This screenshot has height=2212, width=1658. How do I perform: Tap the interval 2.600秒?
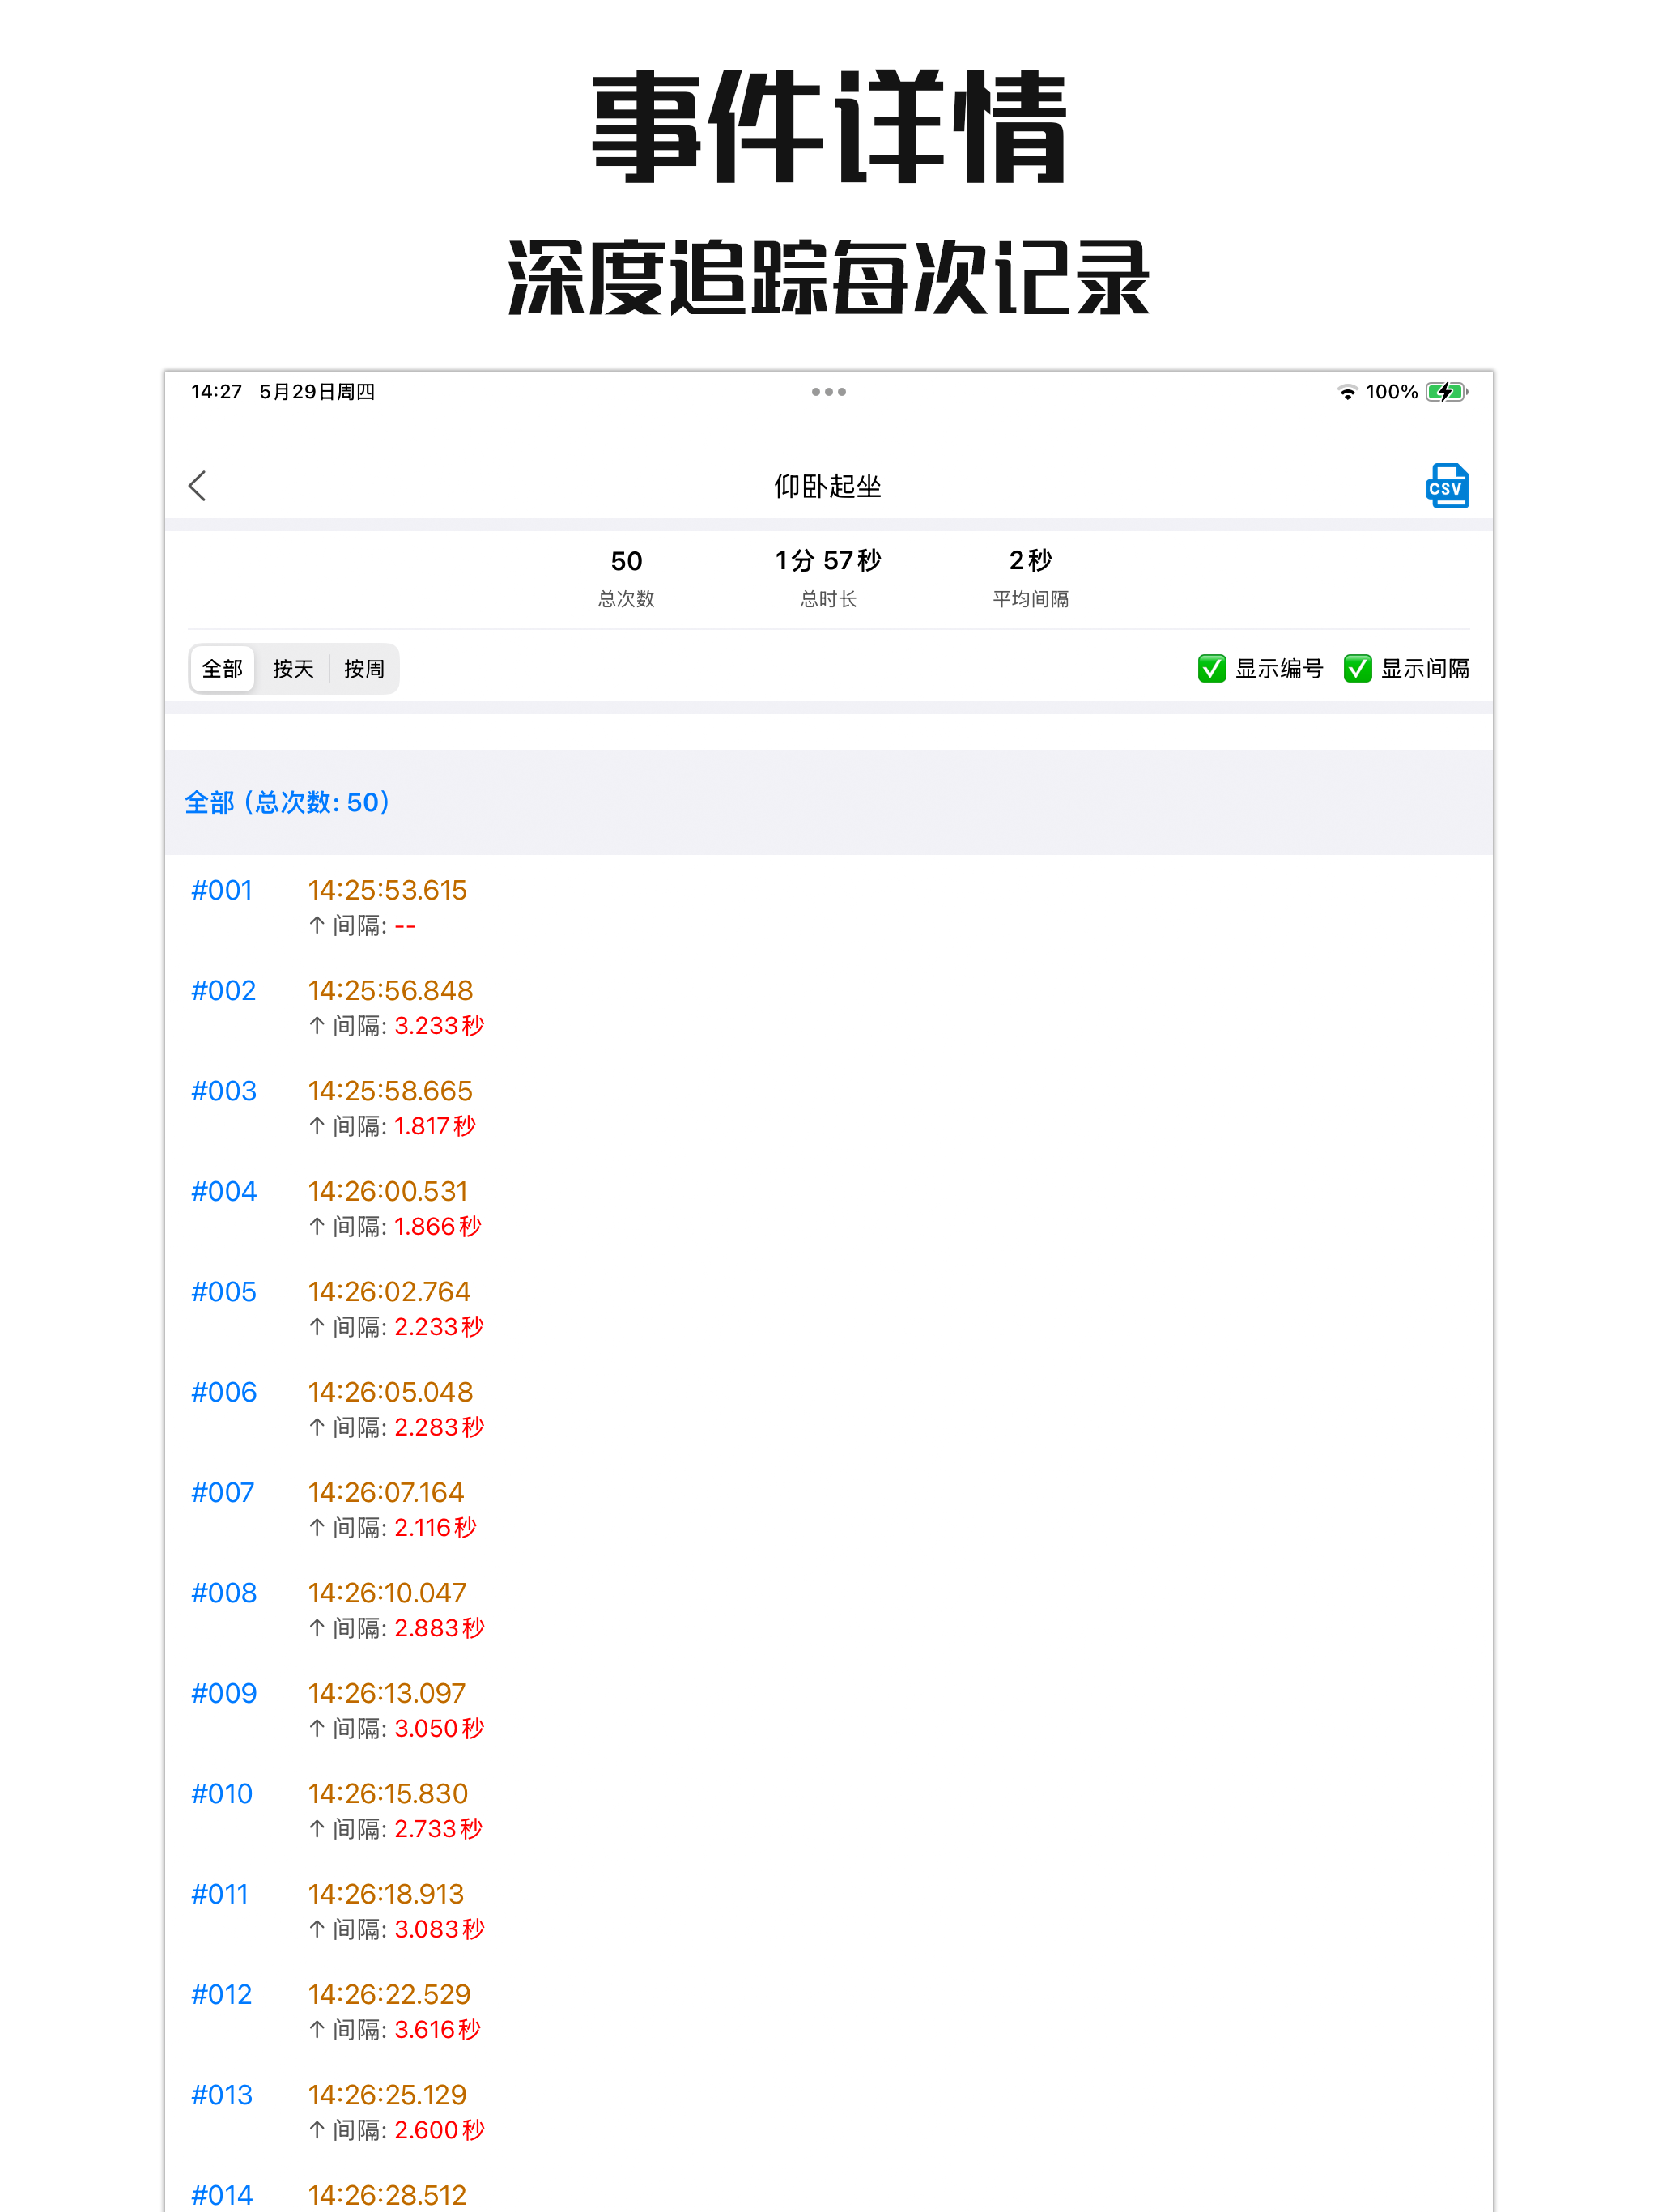pyautogui.click(x=439, y=2131)
